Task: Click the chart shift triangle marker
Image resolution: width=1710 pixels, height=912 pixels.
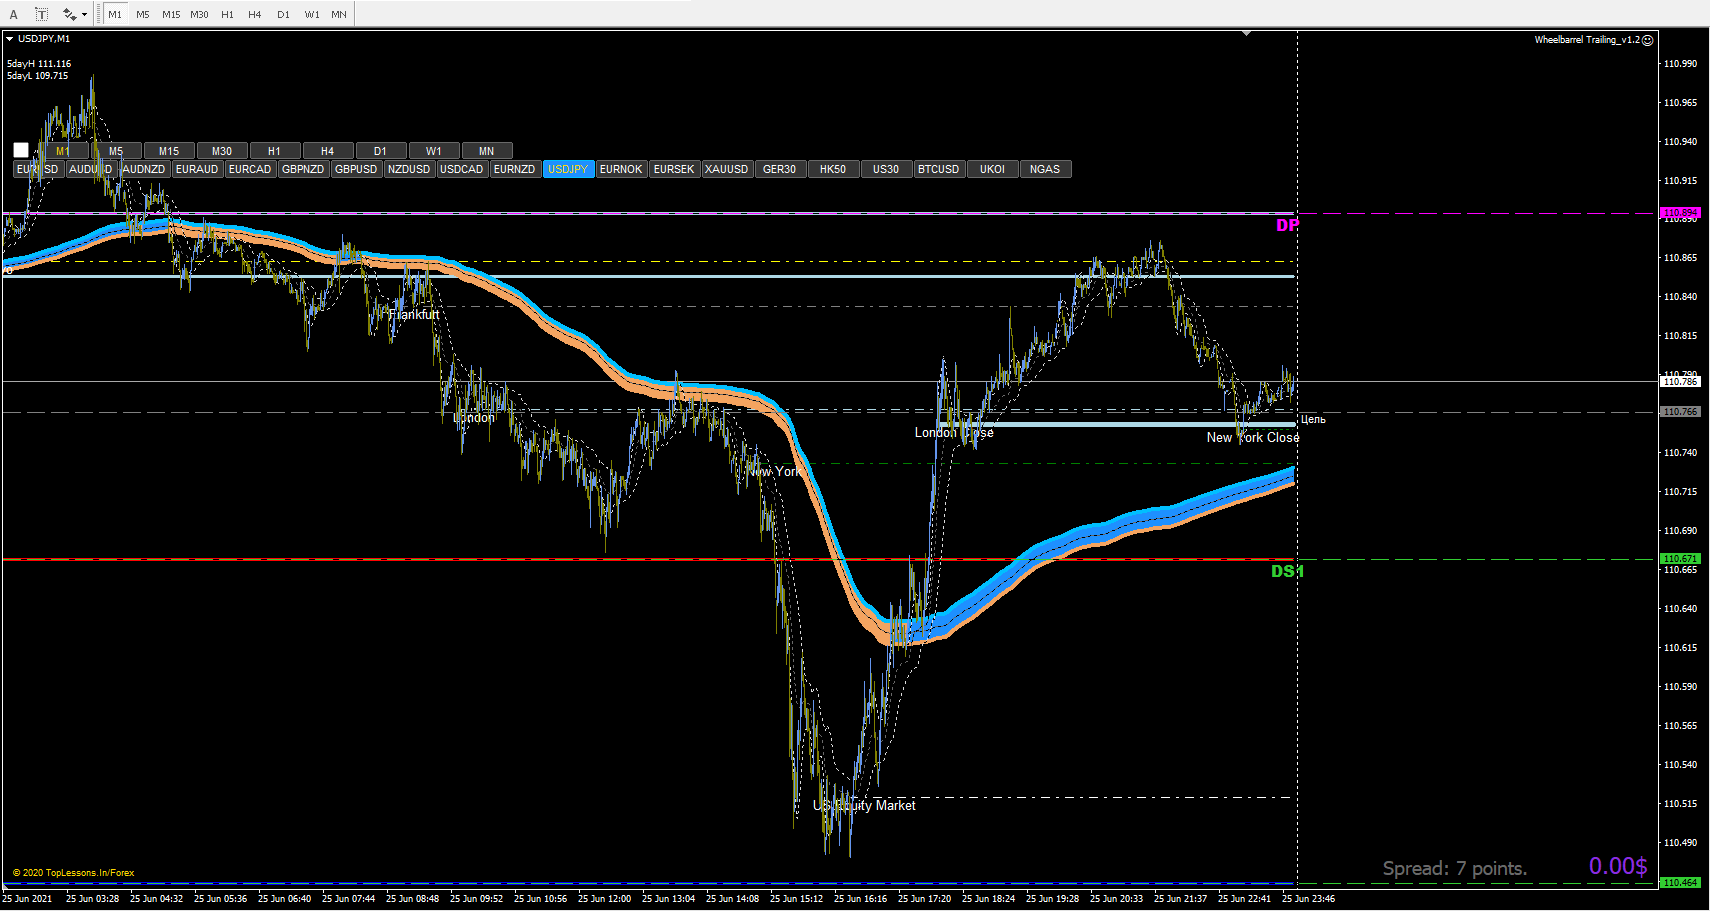Action: point(1246,33)
